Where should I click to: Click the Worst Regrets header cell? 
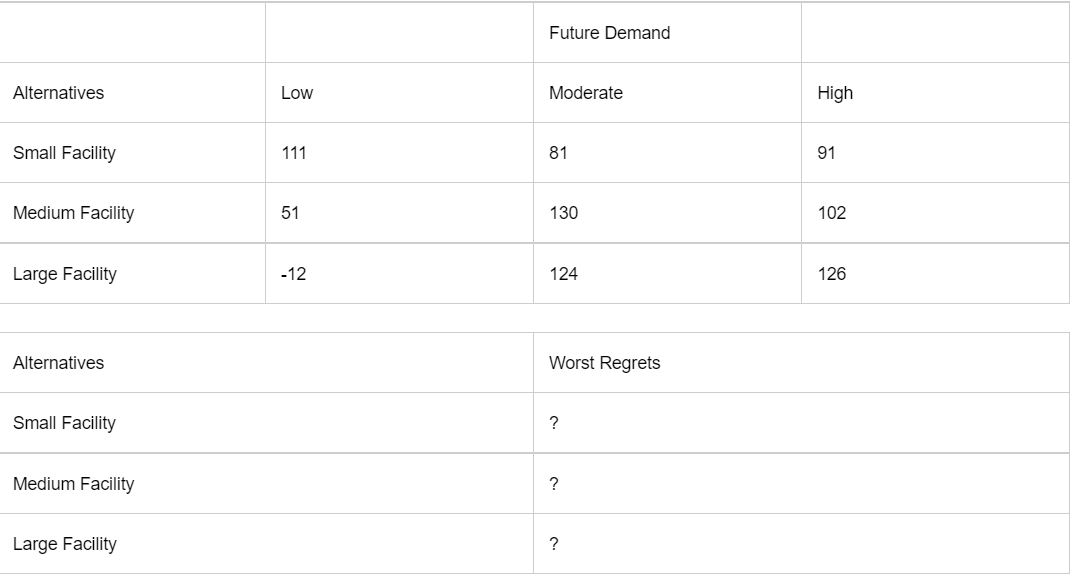click(604, 363)
